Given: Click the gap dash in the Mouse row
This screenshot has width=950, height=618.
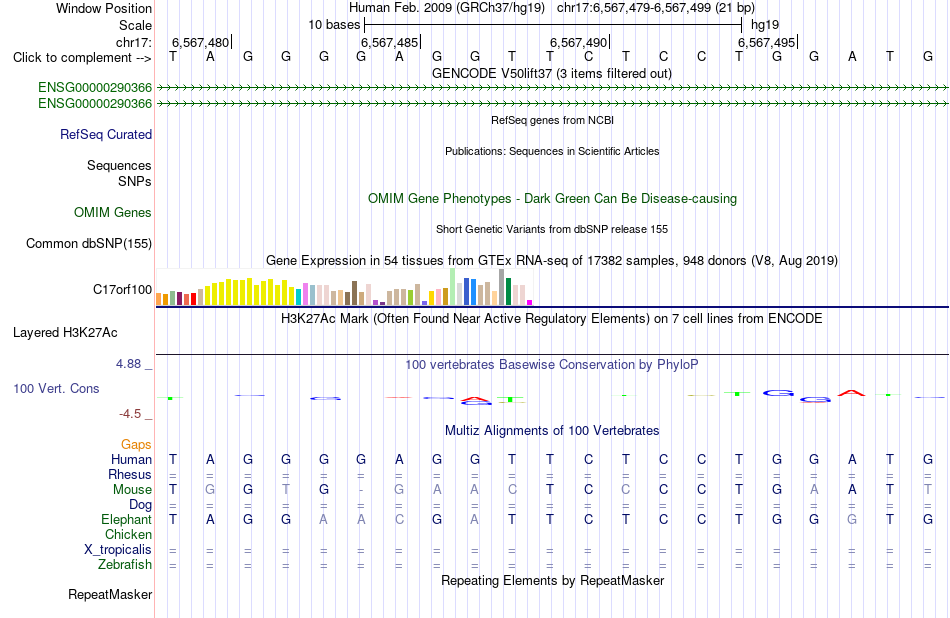Looking at the screenshot, I should (x=361, y=490).
